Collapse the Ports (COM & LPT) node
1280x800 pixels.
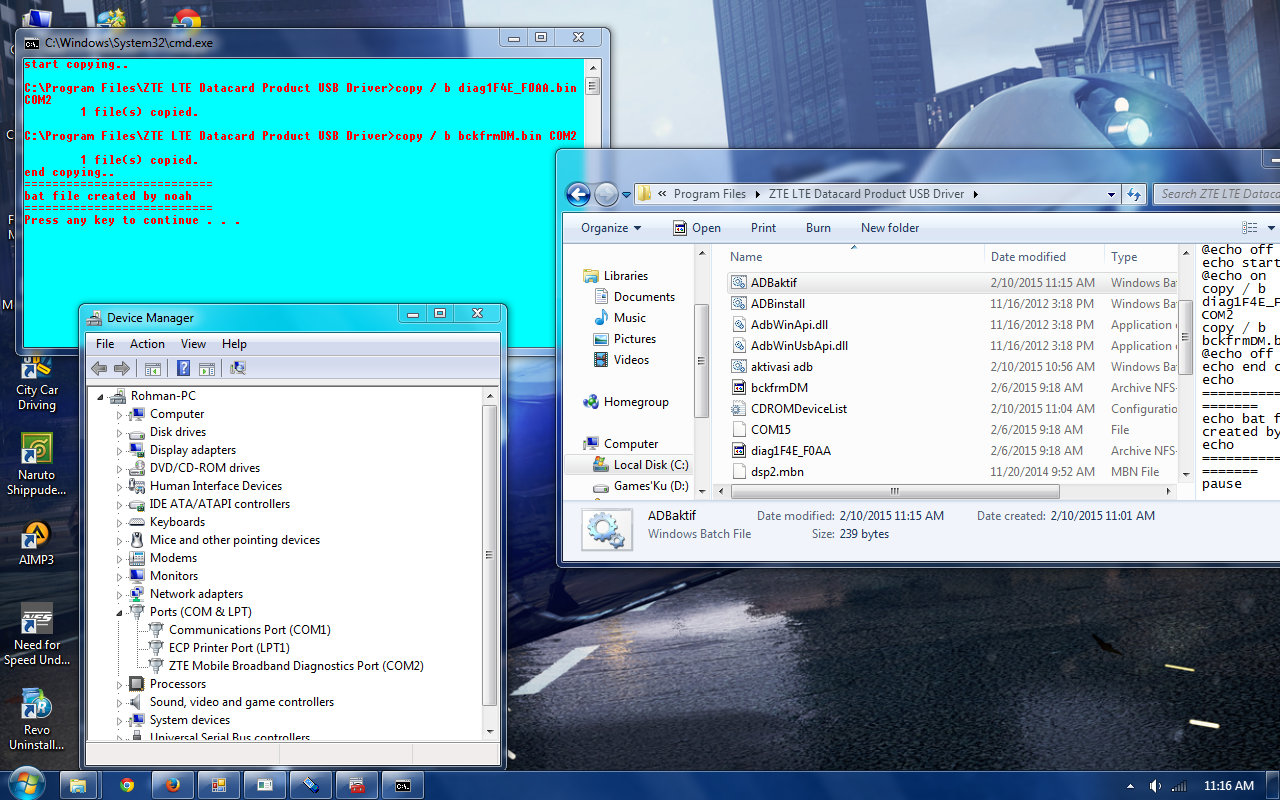coord(120,612)
